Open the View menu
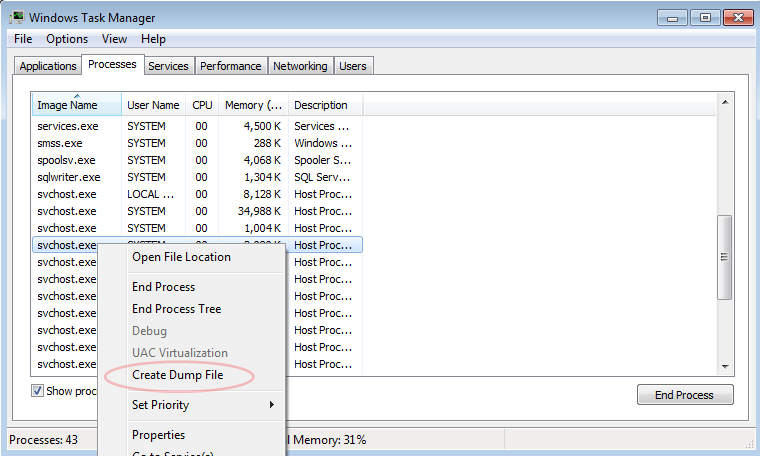This screenshot has width=760, height=456. 114,39
